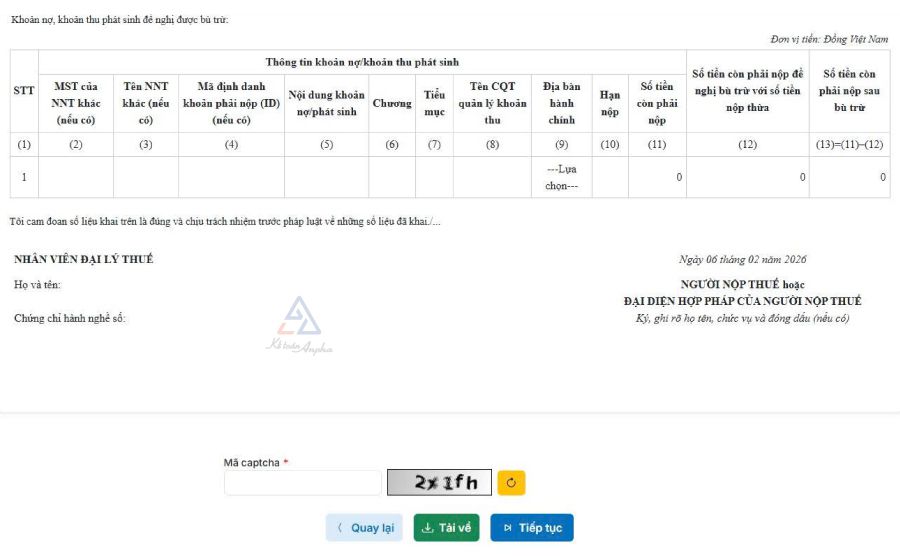Click the Nội dung khoản nợ/phát sinh cell
The image size is (900, 557).
pyautogui.click(x=326, y=177)
